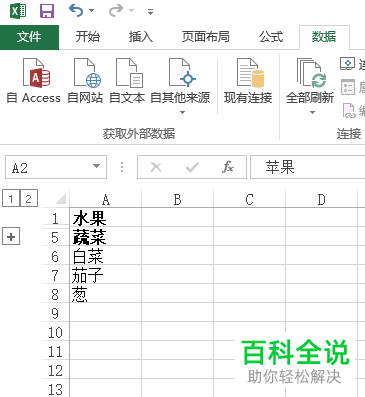Click the cell containing 葱
Screen dimensions: 365x397
click(x=106, y=294)
